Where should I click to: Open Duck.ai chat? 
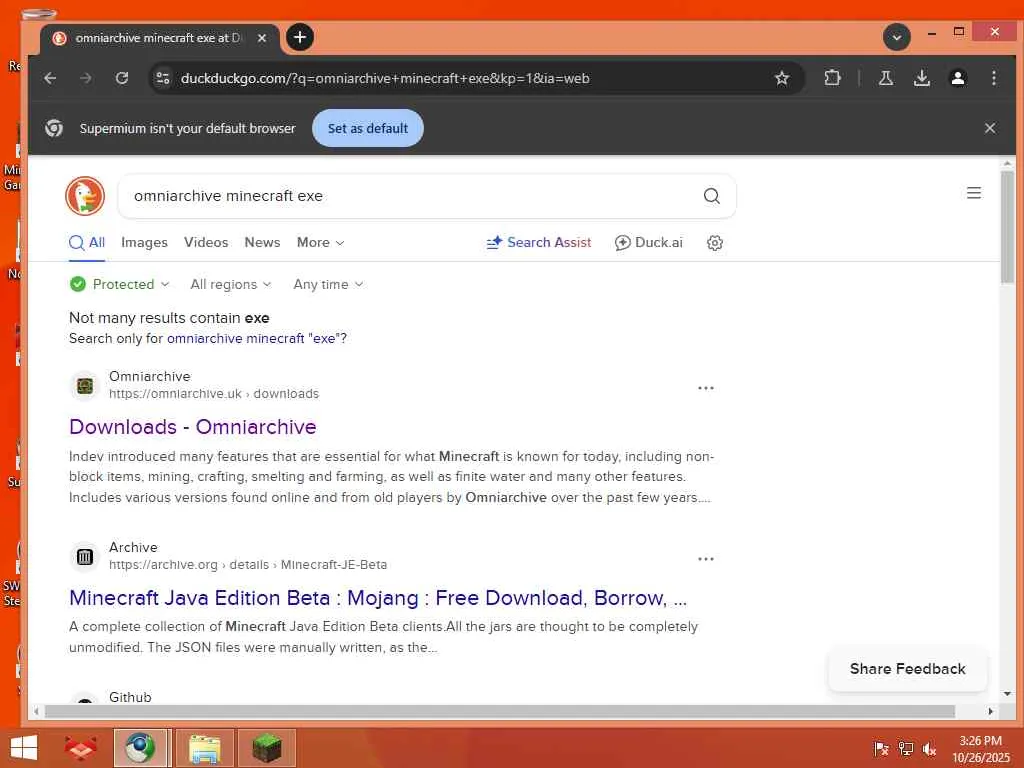pos(648,242)
